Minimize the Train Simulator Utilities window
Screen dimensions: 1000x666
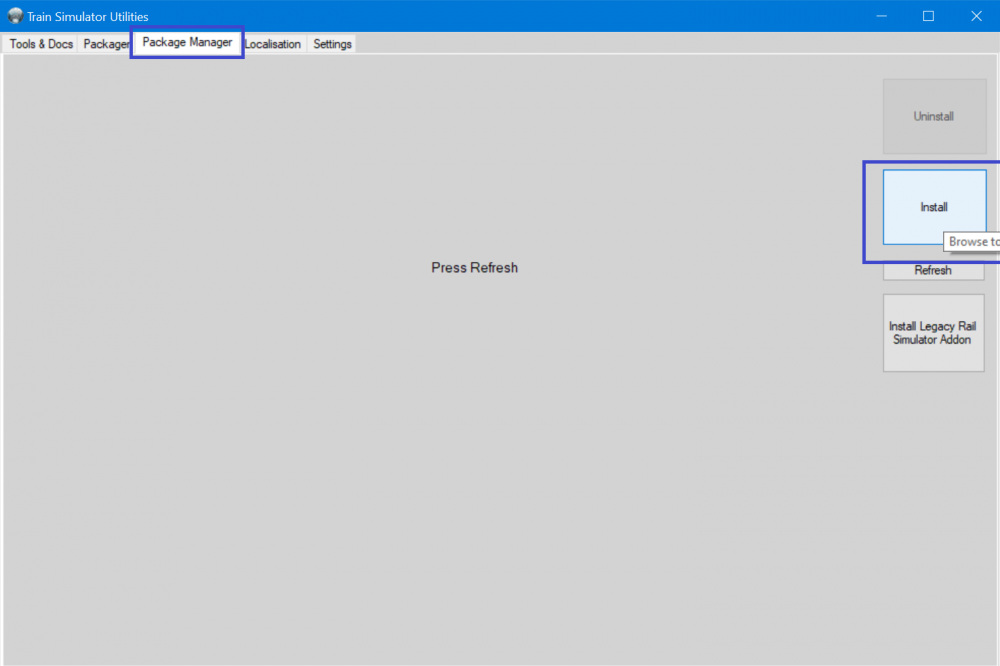click(x=882, y=16)
